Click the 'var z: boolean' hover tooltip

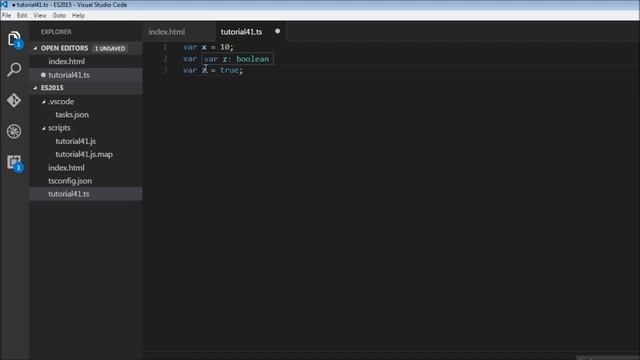[x=237, y=59]
